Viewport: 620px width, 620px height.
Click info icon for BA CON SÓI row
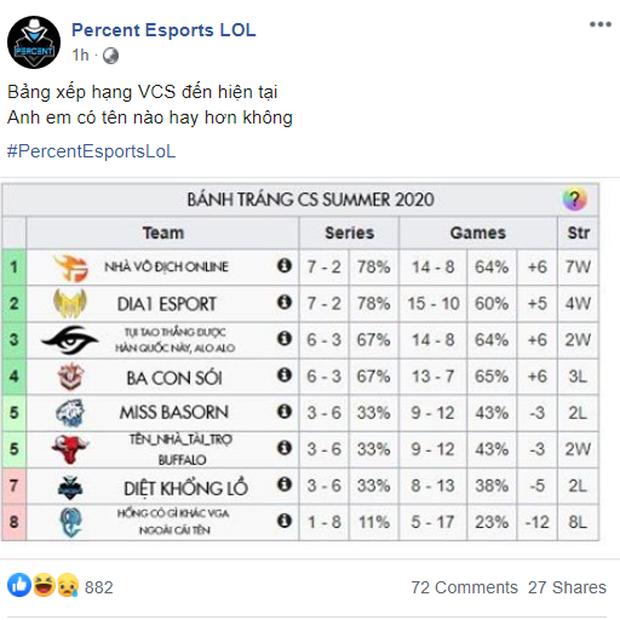click(284, 375)
